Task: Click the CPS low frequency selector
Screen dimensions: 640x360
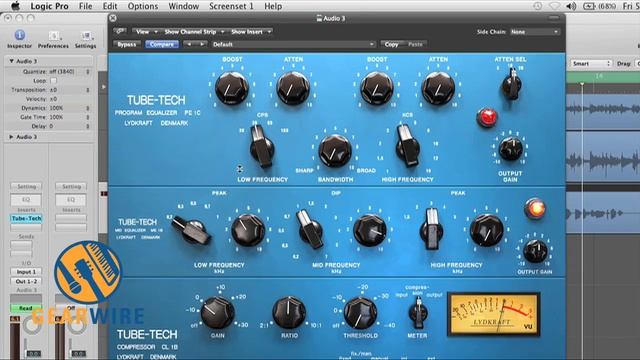Action: pyautogui.click(x=261, y=147)
